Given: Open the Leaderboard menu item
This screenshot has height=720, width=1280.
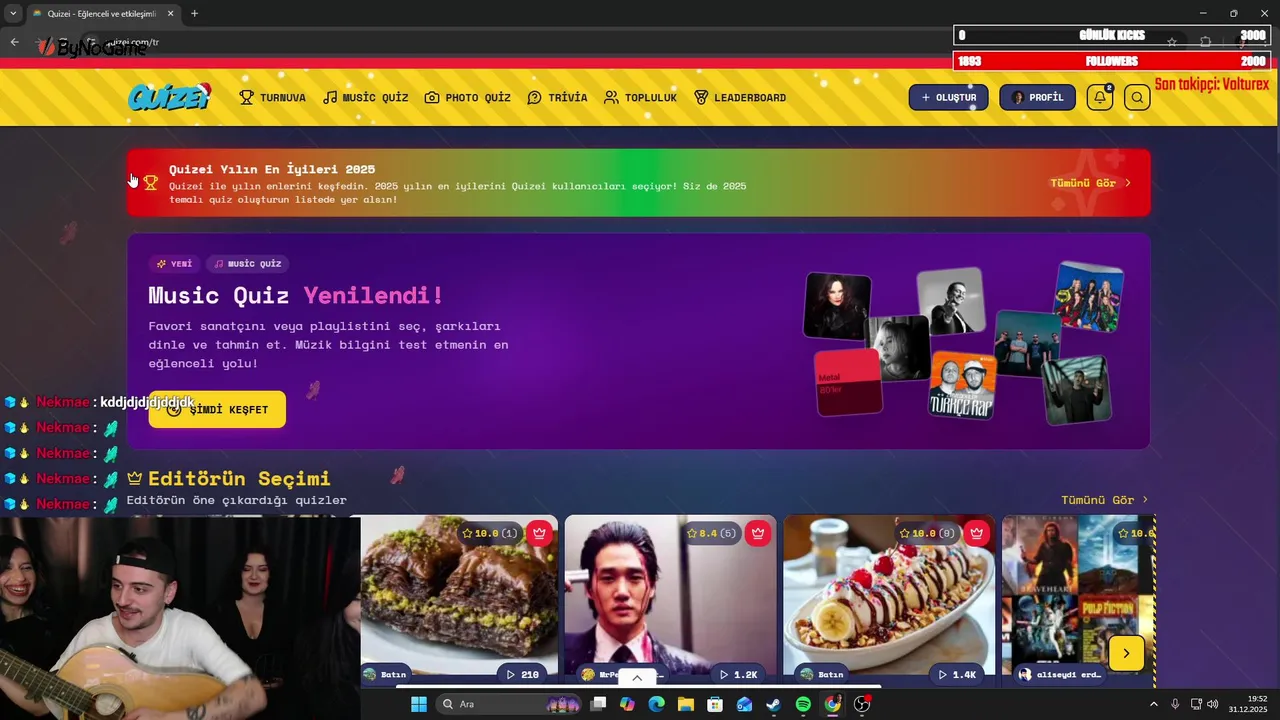Looking at the screenshot, I should [x=740, y=98].
